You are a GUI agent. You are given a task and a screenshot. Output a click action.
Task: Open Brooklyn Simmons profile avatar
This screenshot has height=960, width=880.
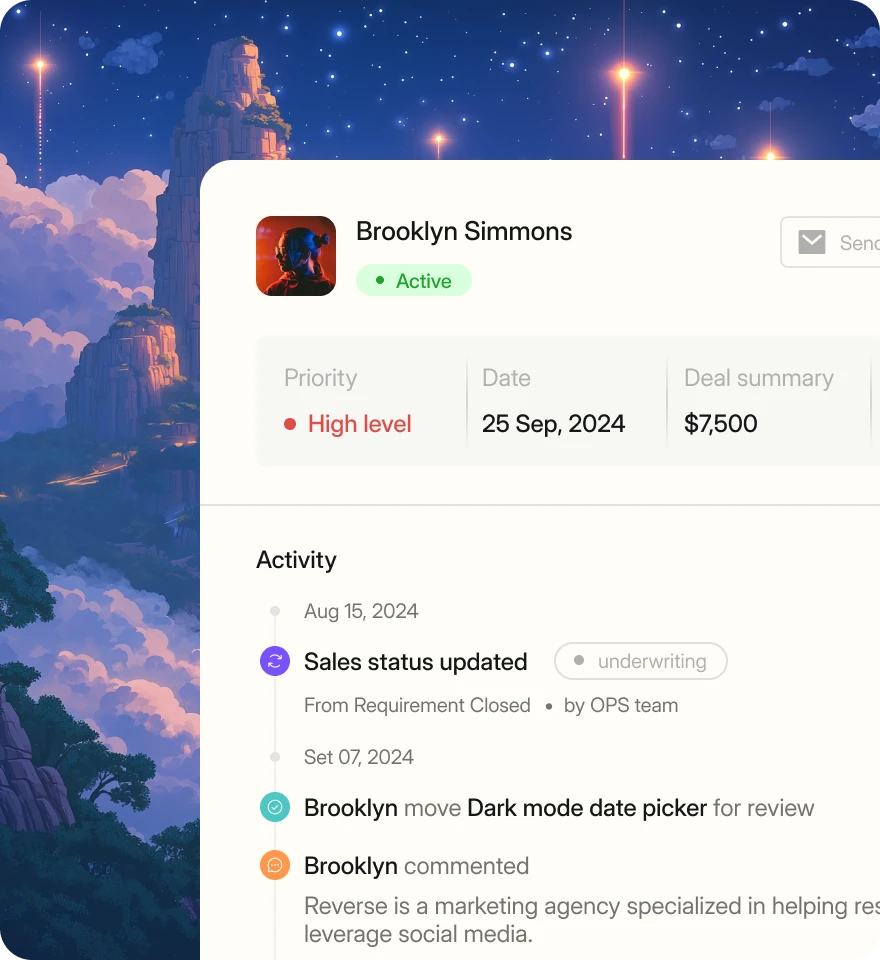tap(296, 256)
